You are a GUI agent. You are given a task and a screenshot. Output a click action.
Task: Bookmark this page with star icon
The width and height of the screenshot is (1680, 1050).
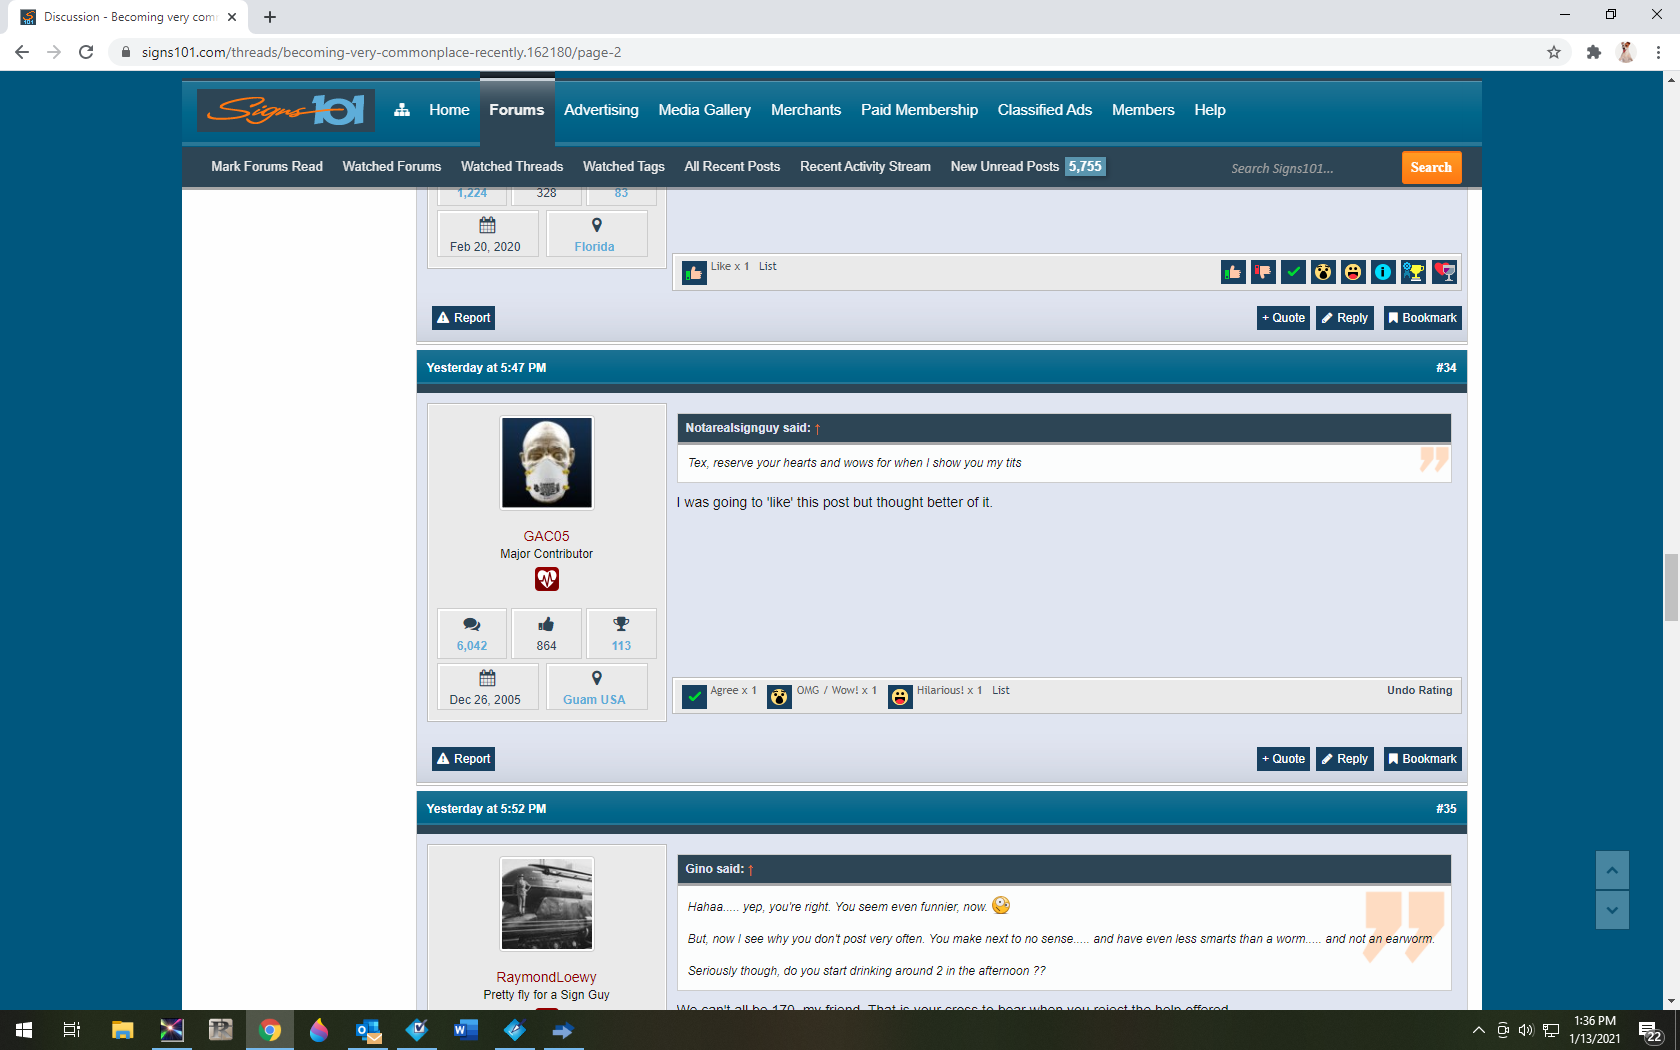(1554, 52)
